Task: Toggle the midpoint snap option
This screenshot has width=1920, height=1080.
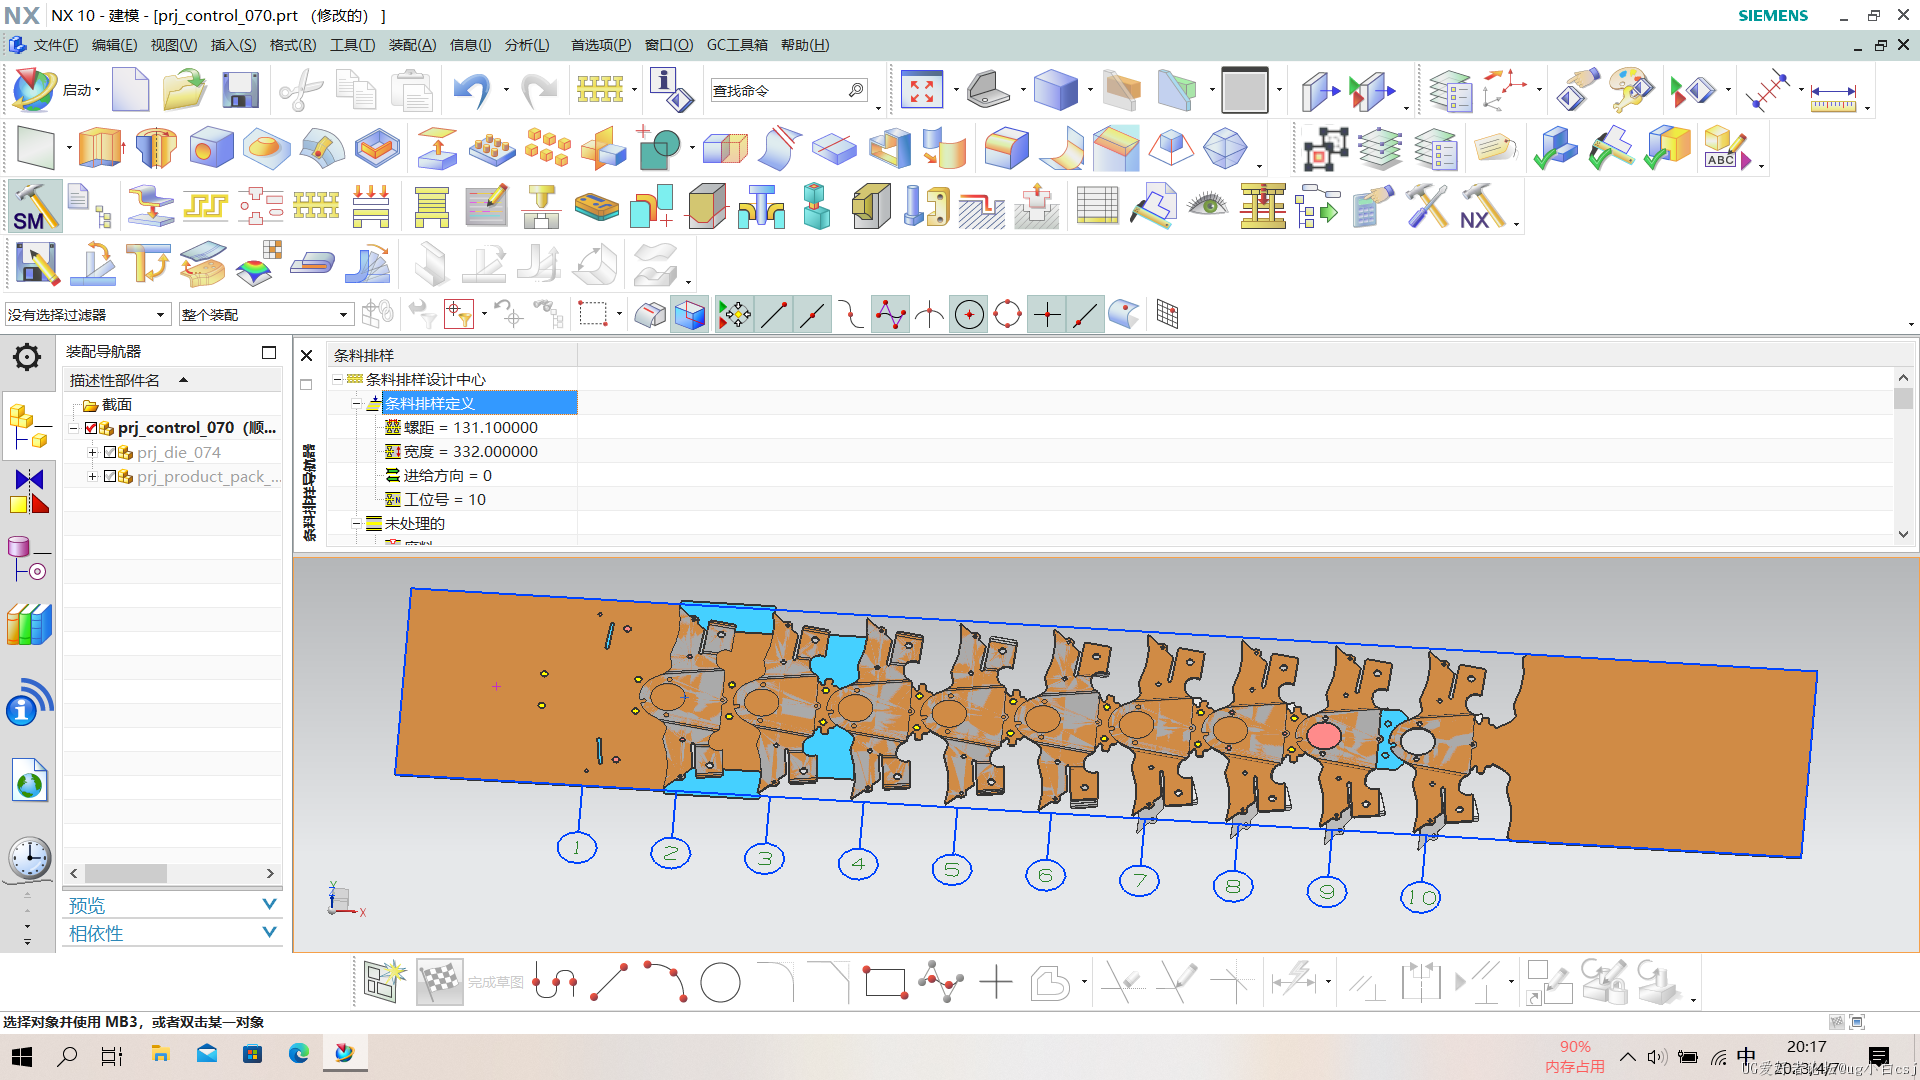Action: pyautogui.click(x=813, y=315)
